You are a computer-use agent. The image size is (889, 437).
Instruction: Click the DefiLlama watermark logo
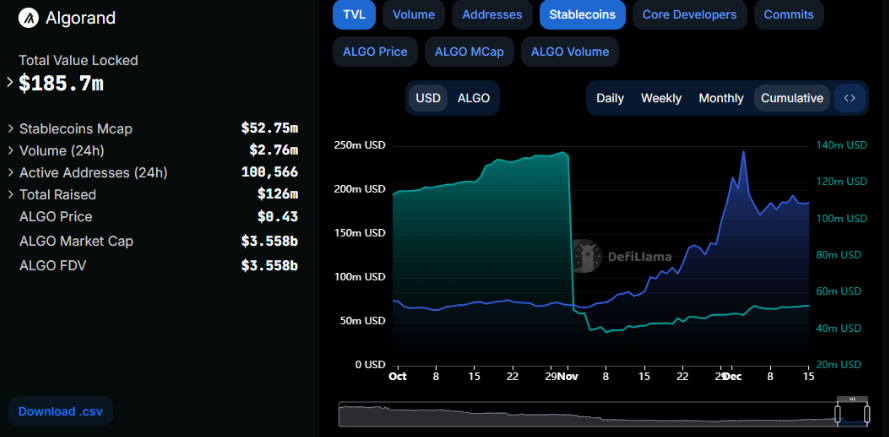pos(587,256)
